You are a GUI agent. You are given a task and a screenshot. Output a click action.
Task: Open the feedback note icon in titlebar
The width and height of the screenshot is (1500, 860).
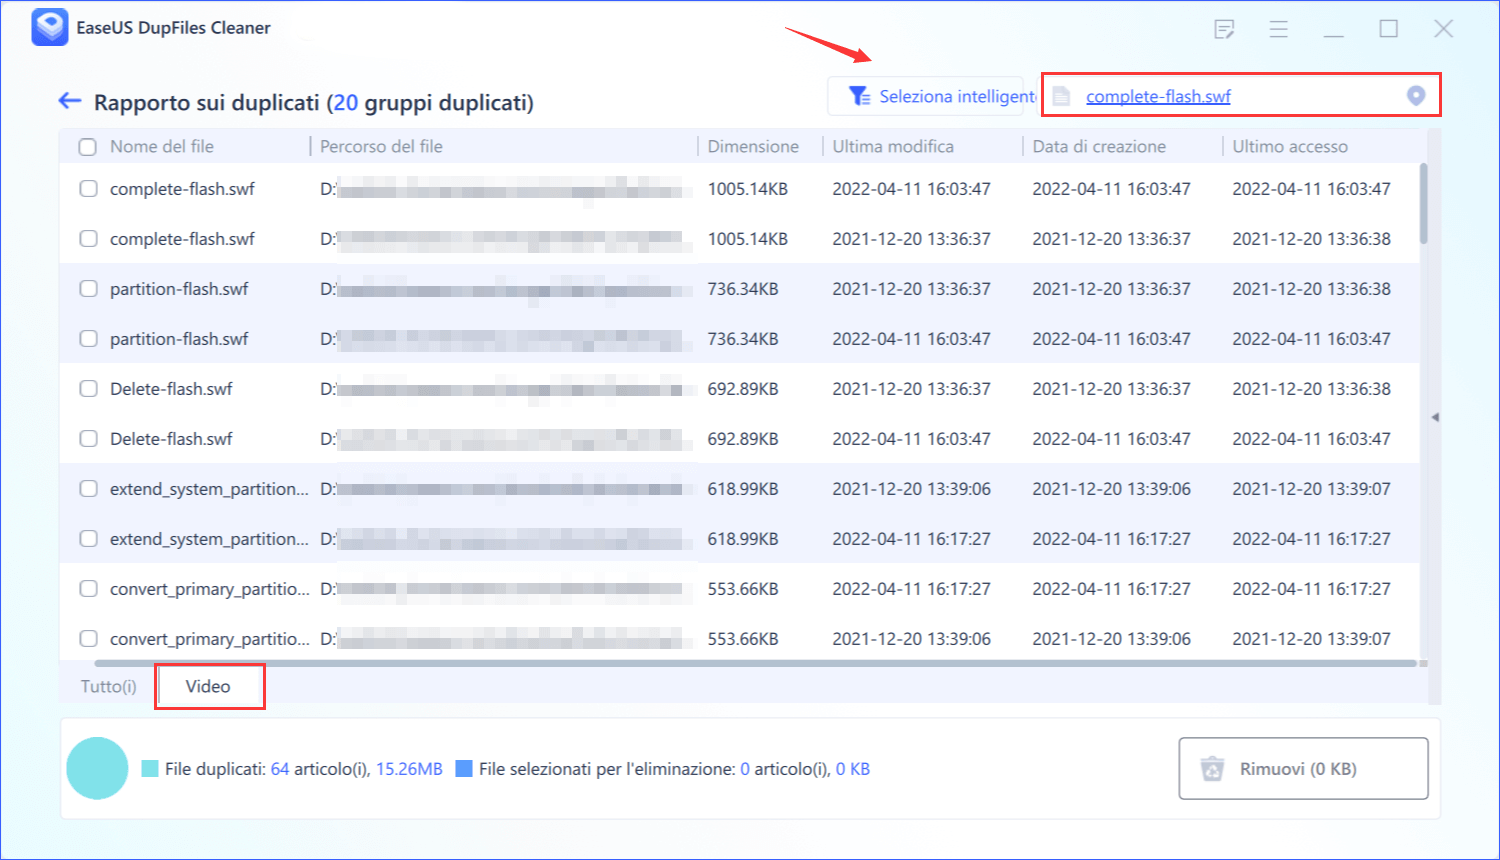[1224, 30]
